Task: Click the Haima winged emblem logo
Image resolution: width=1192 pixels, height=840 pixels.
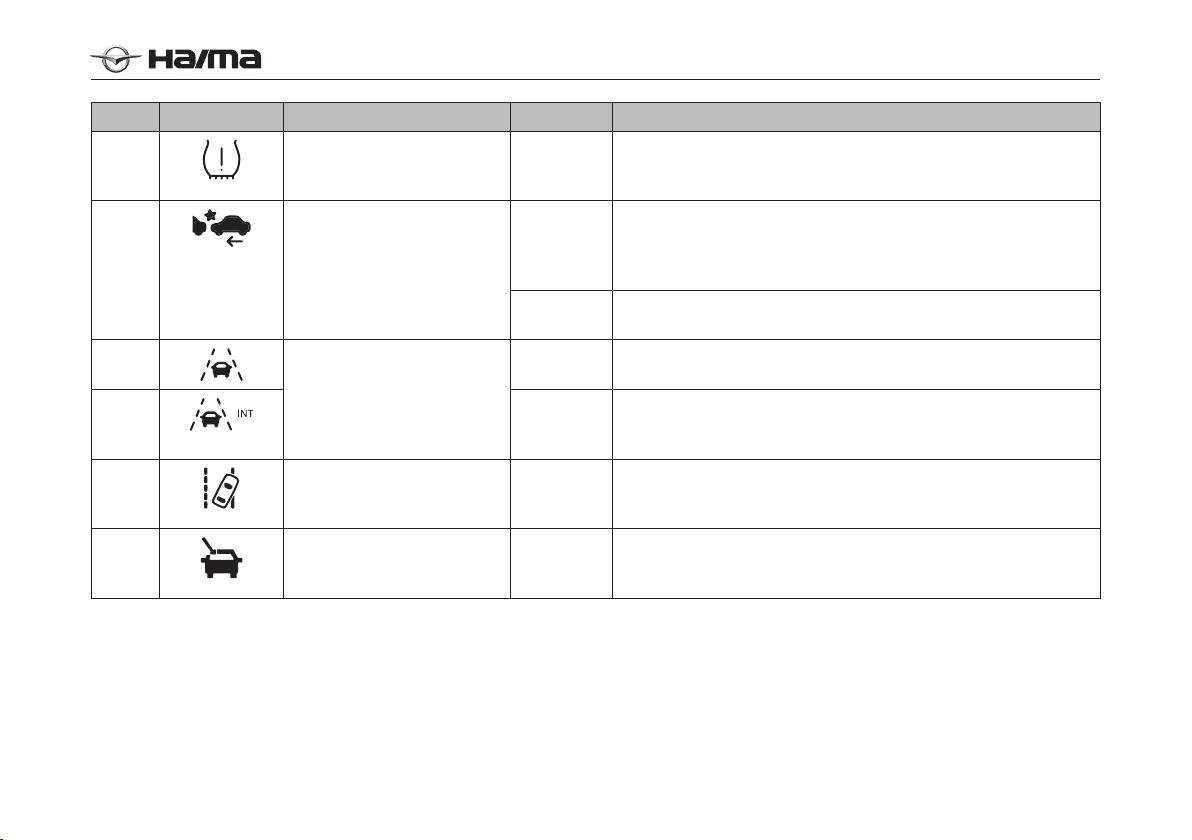Action: pyautogui.click(x=116, y=59)
